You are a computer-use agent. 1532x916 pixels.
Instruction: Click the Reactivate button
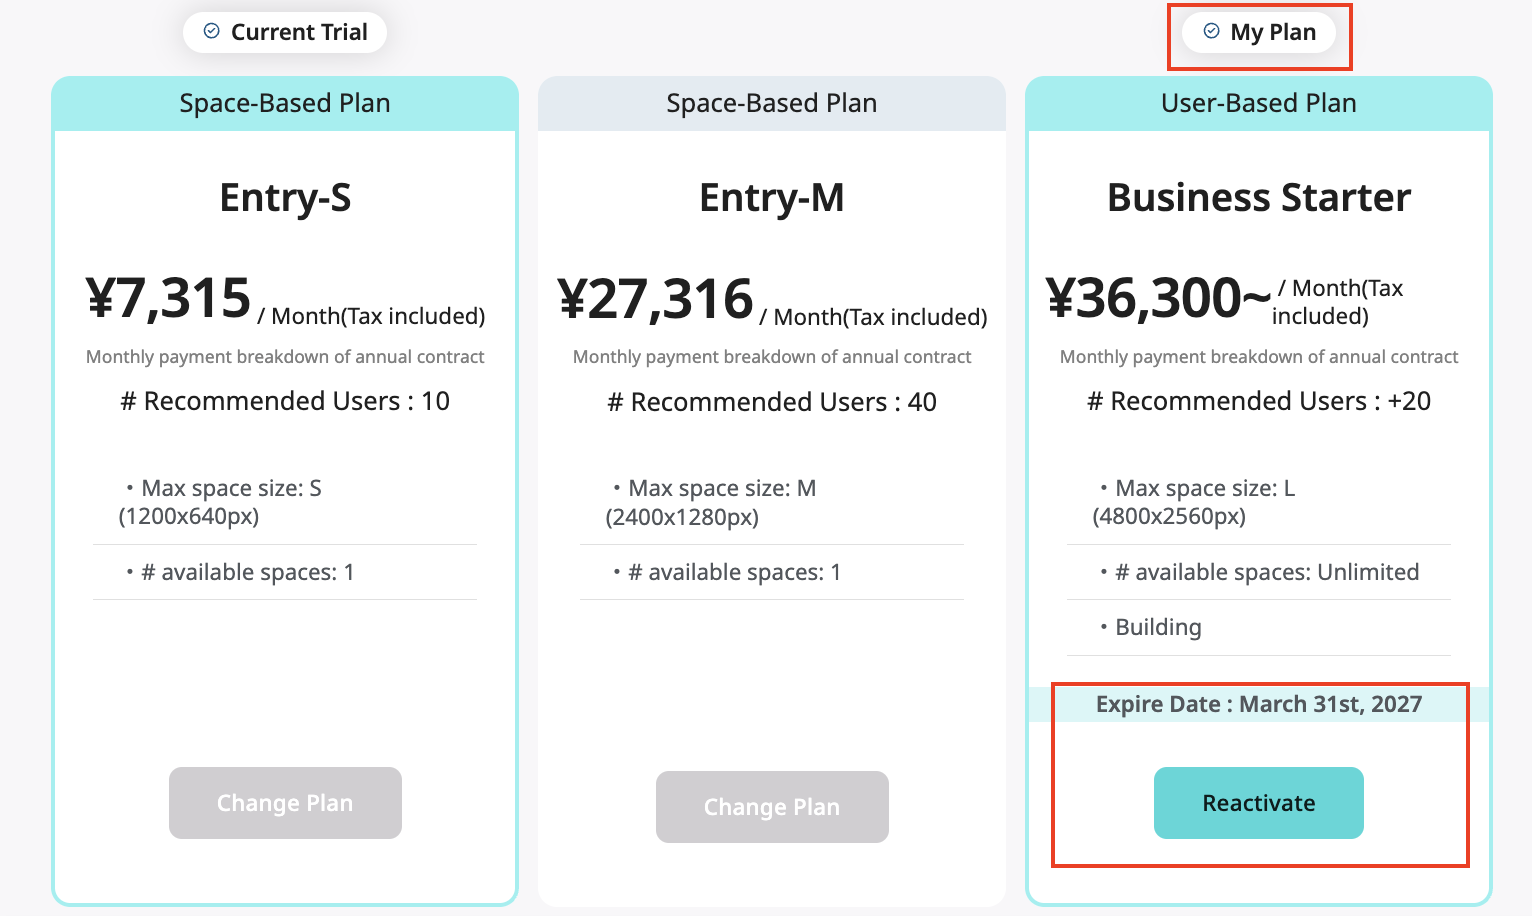click(1258, 803)
